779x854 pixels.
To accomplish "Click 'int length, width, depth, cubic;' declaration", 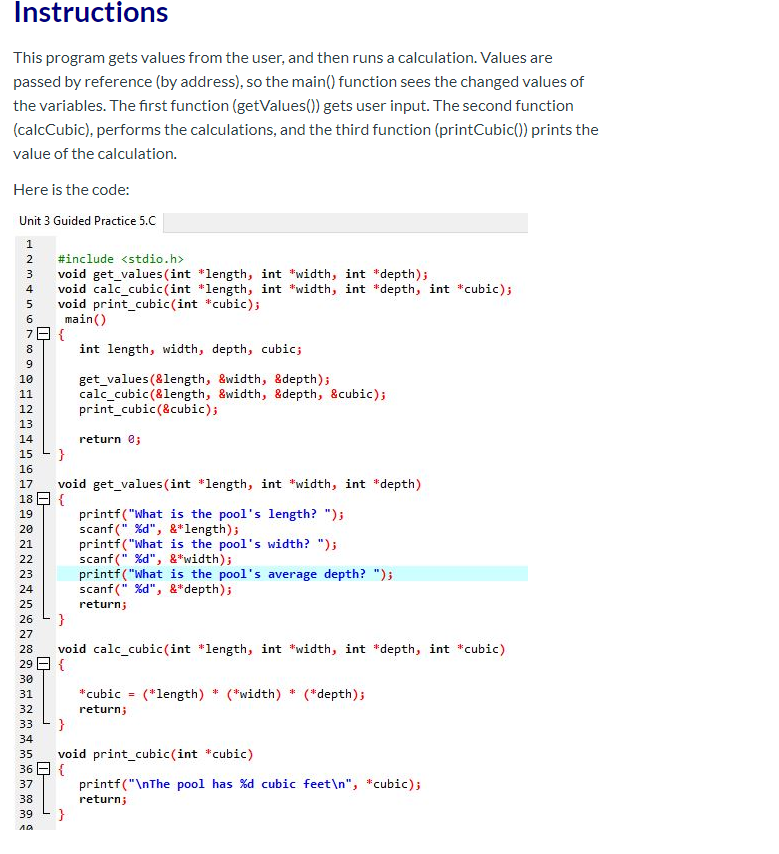I will coord(190,349).
